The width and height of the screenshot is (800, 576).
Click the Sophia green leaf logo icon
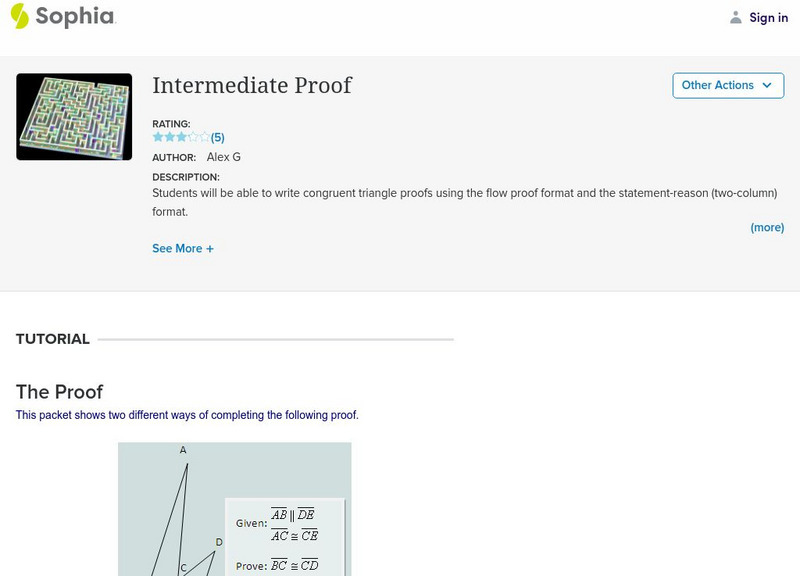19,16
